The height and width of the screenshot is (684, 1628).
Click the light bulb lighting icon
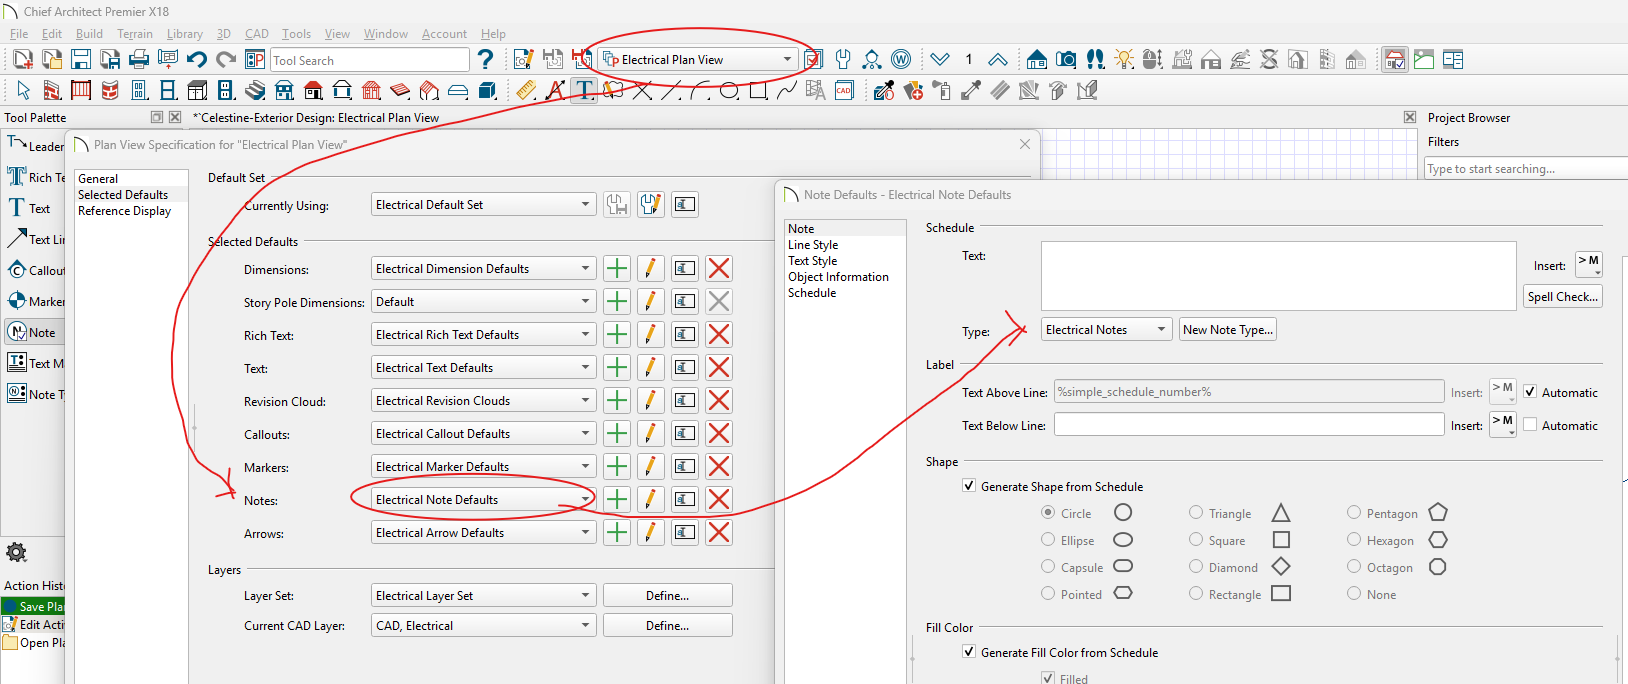point(1124,60)
